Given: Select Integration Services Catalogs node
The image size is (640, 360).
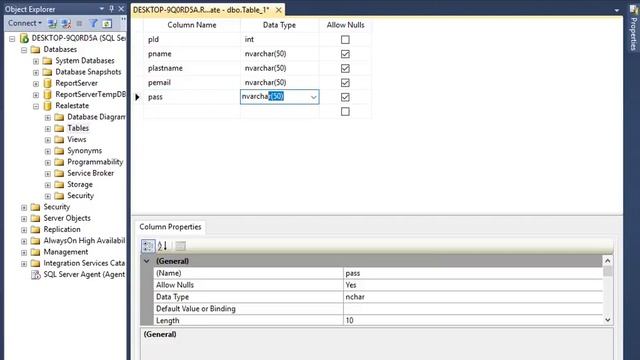Looking at the screenshot, I should 84,263.
